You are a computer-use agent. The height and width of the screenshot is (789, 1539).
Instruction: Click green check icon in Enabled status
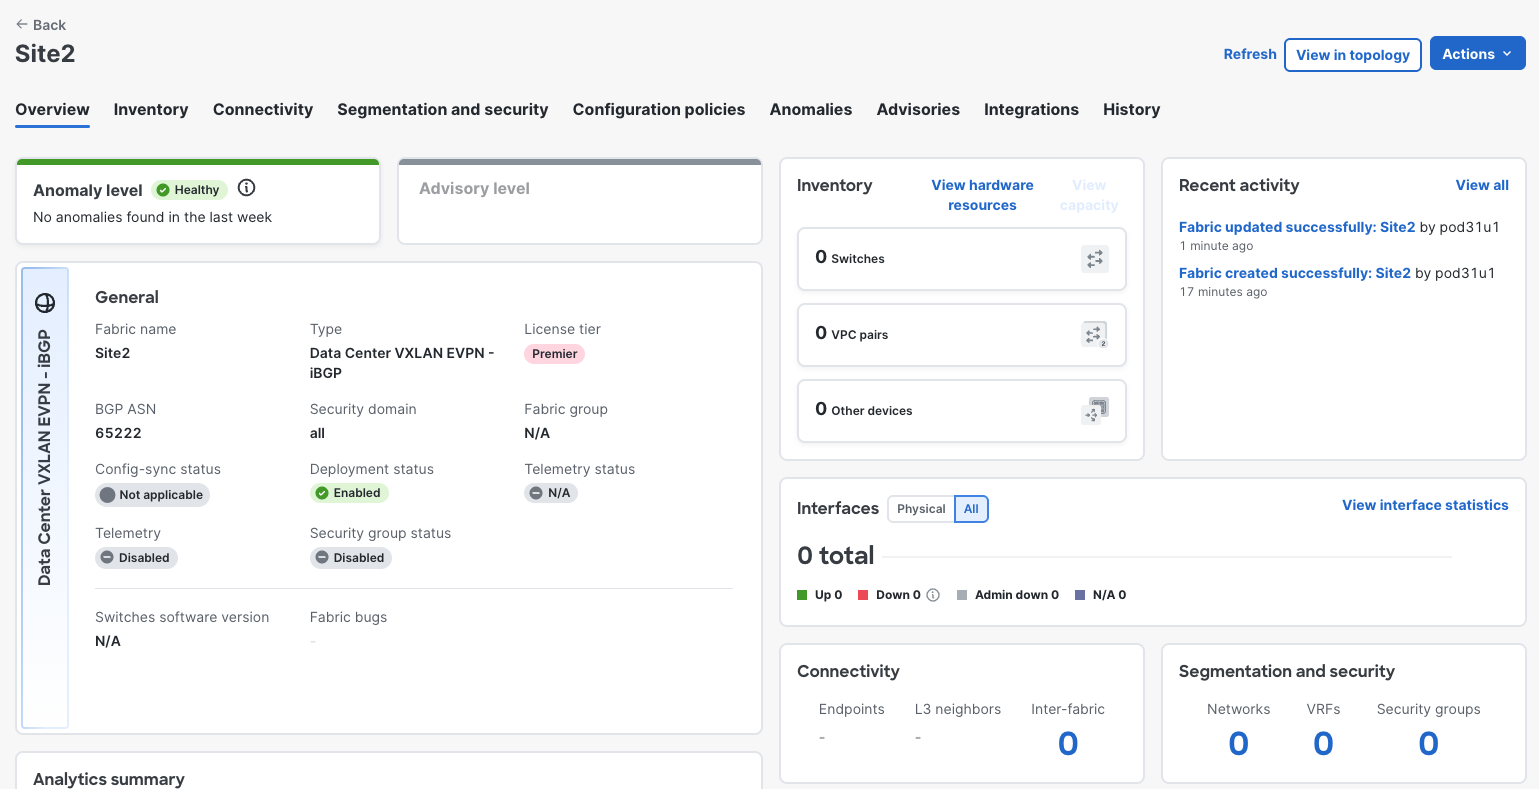pos(322,493)
